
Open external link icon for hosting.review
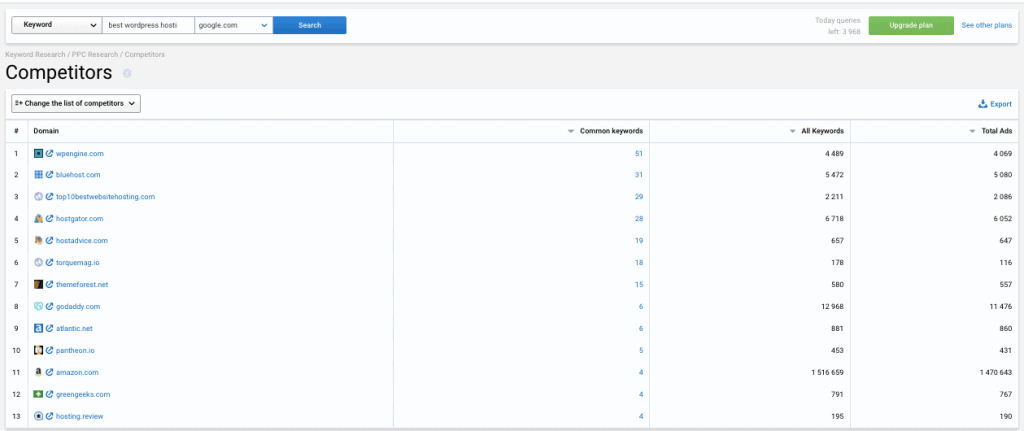[x=49, y=416]
